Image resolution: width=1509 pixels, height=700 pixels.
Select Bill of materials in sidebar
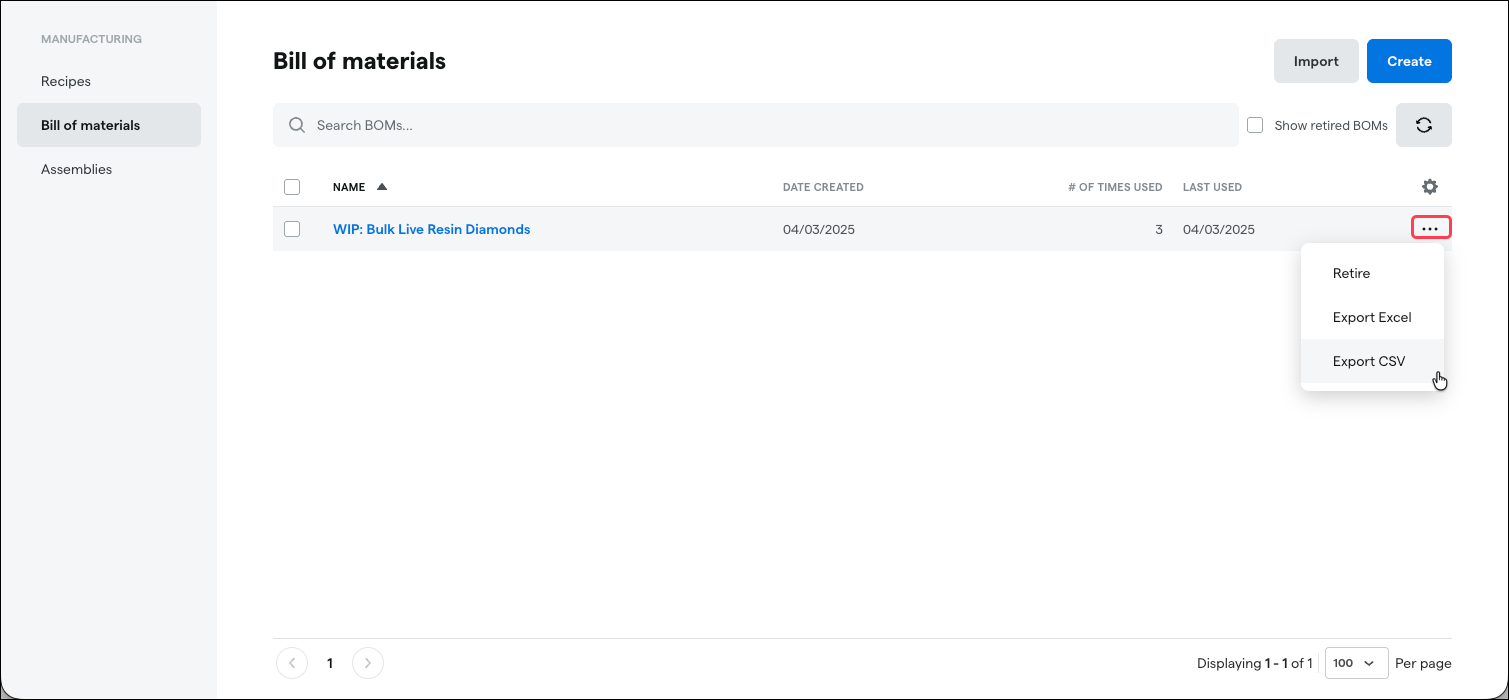coord(109,125)
